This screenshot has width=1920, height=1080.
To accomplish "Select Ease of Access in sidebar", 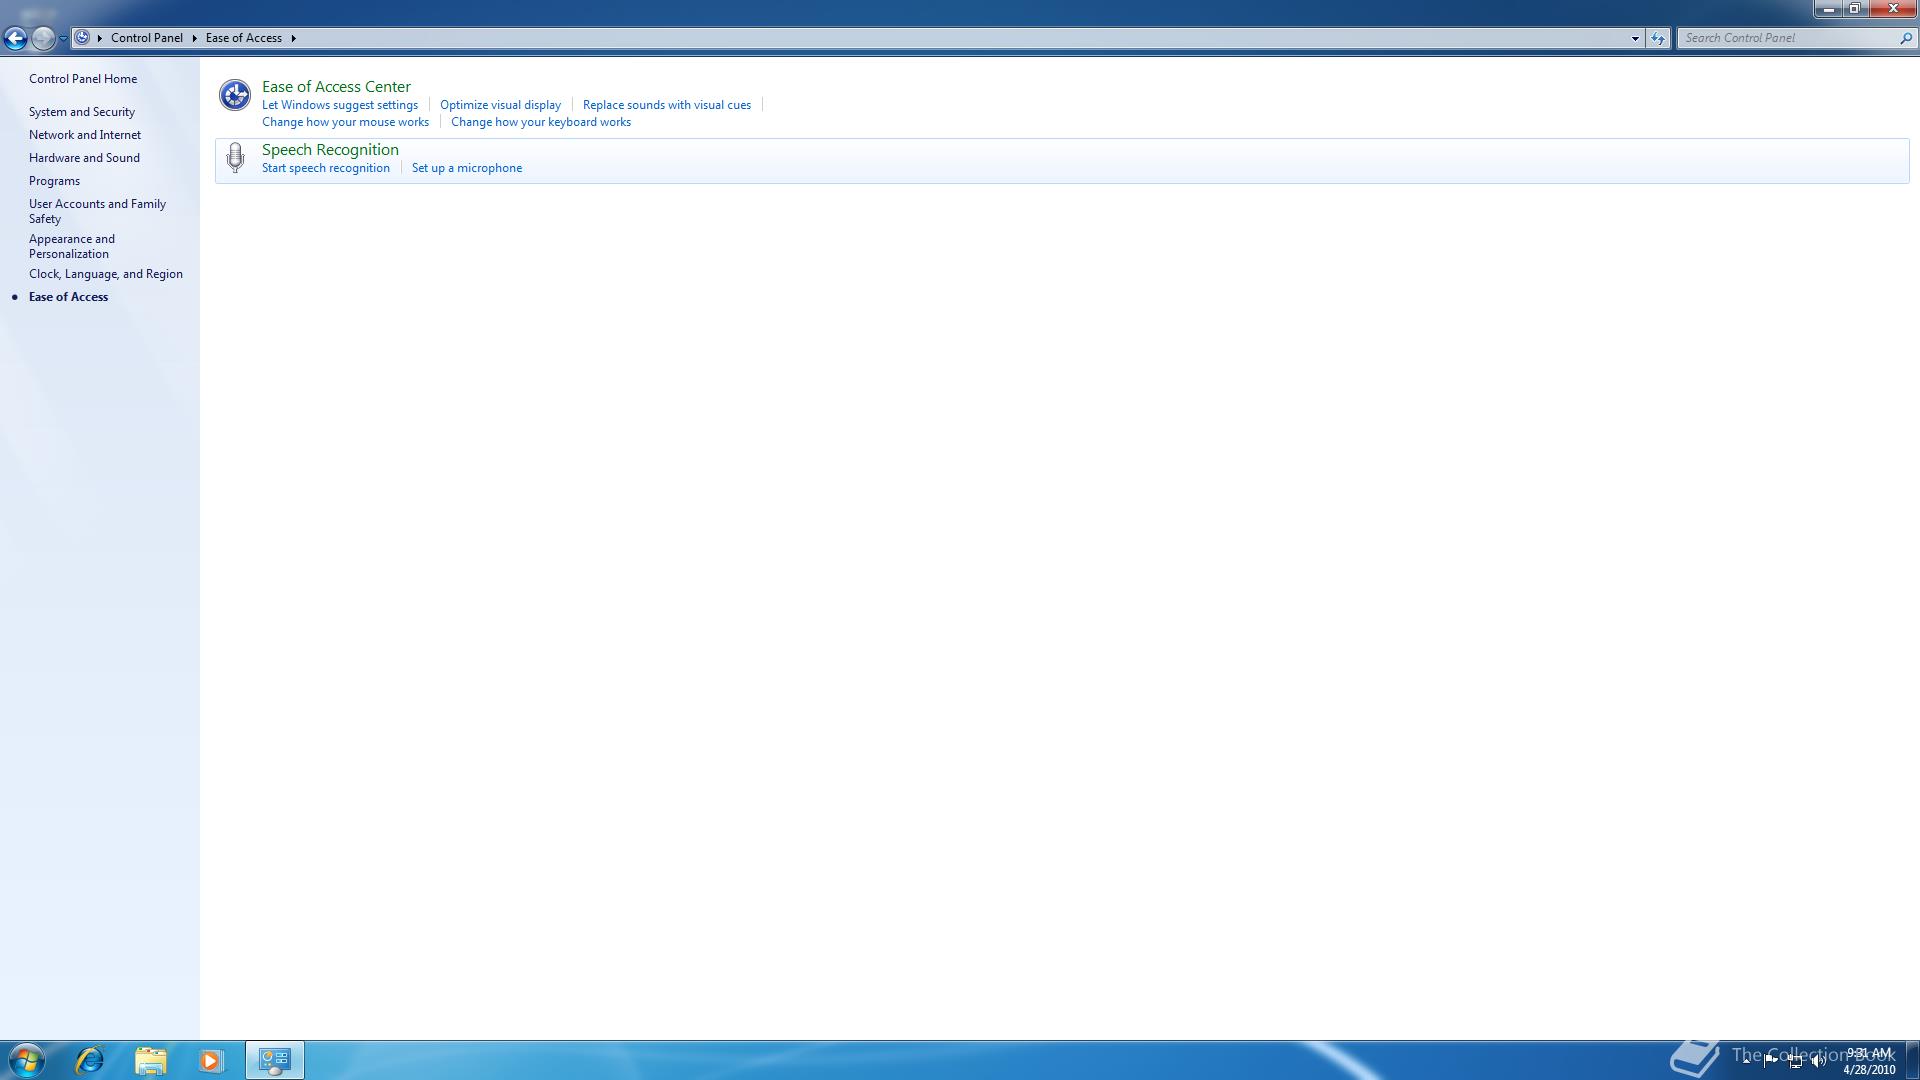I will [x=68, y=297].
